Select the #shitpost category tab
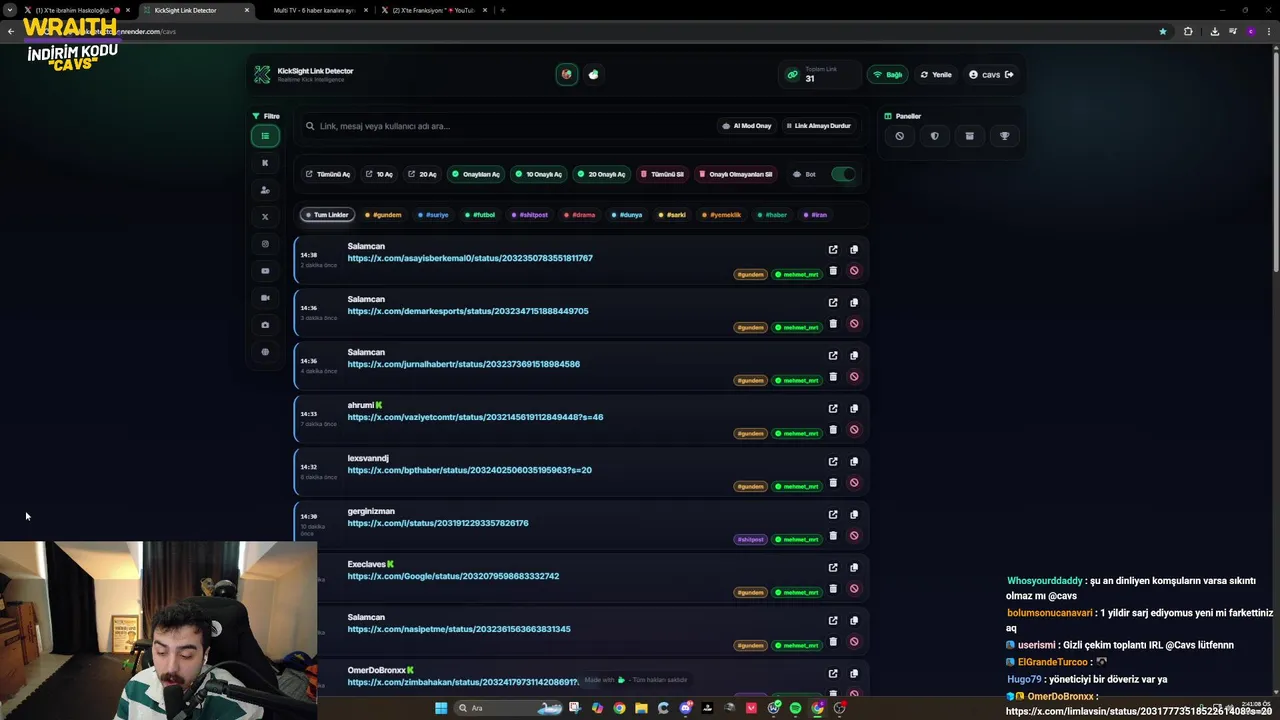This screenshot has height=720, width=1280. 530,215
